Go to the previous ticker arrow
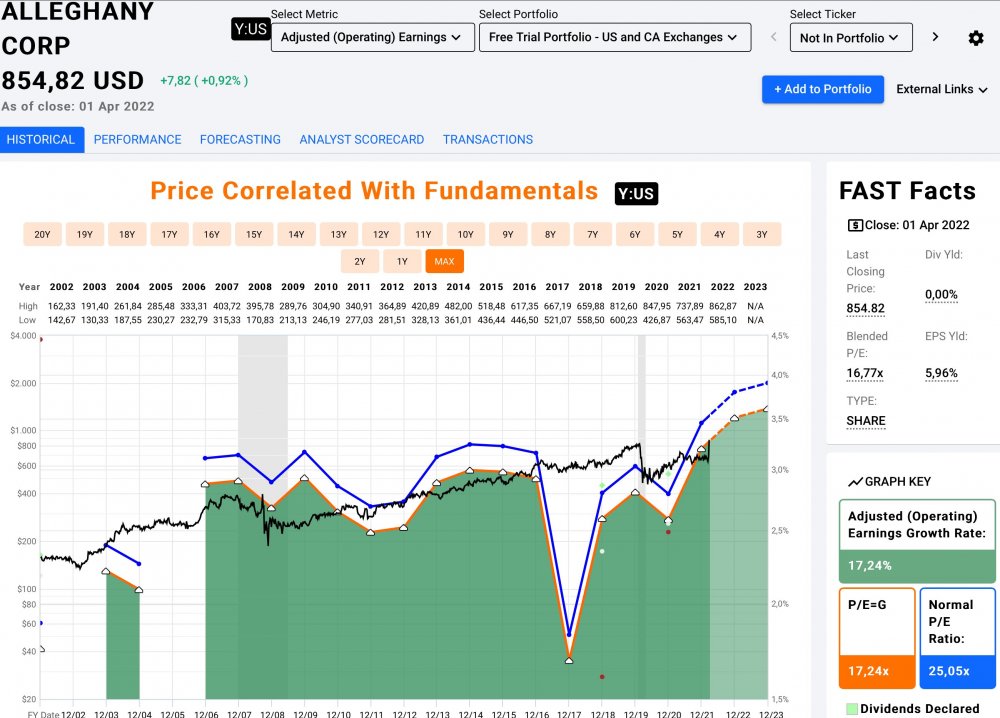 (773, 37)
